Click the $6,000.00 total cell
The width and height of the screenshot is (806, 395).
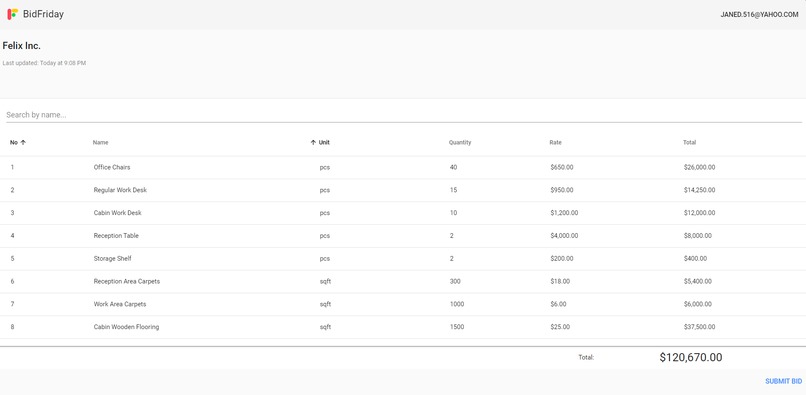pyautogui.click(x=698, y=304)
